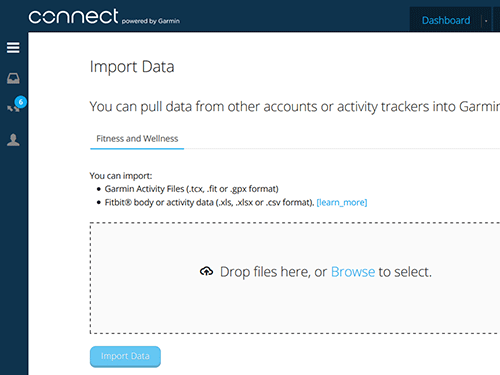The height and width of the screenshot is (375, 500).
Task: Click the 'You can pull data' description
Action: 295,107
